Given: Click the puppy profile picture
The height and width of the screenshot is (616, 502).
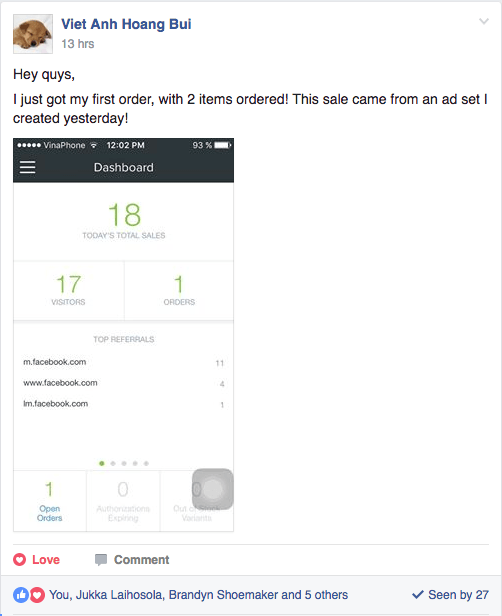Looking at the screenshot, I should 33,34.
